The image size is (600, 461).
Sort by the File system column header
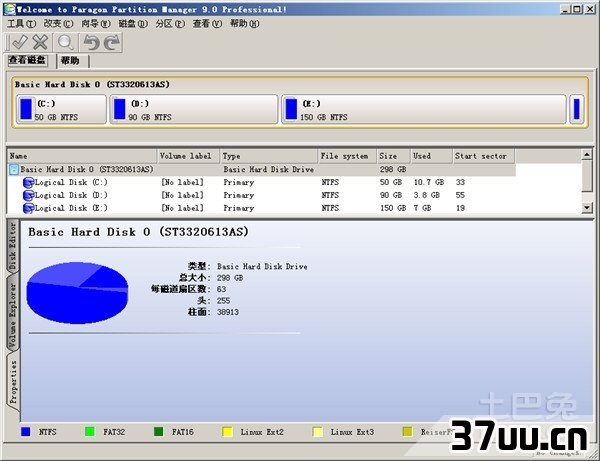click(347, 156)
